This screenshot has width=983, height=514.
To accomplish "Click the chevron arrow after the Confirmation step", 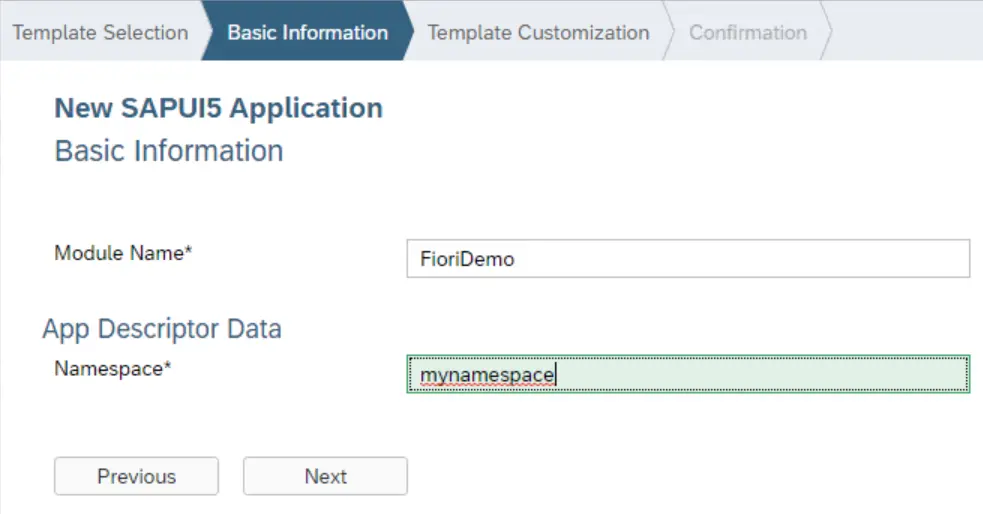I will click(827, 32).
